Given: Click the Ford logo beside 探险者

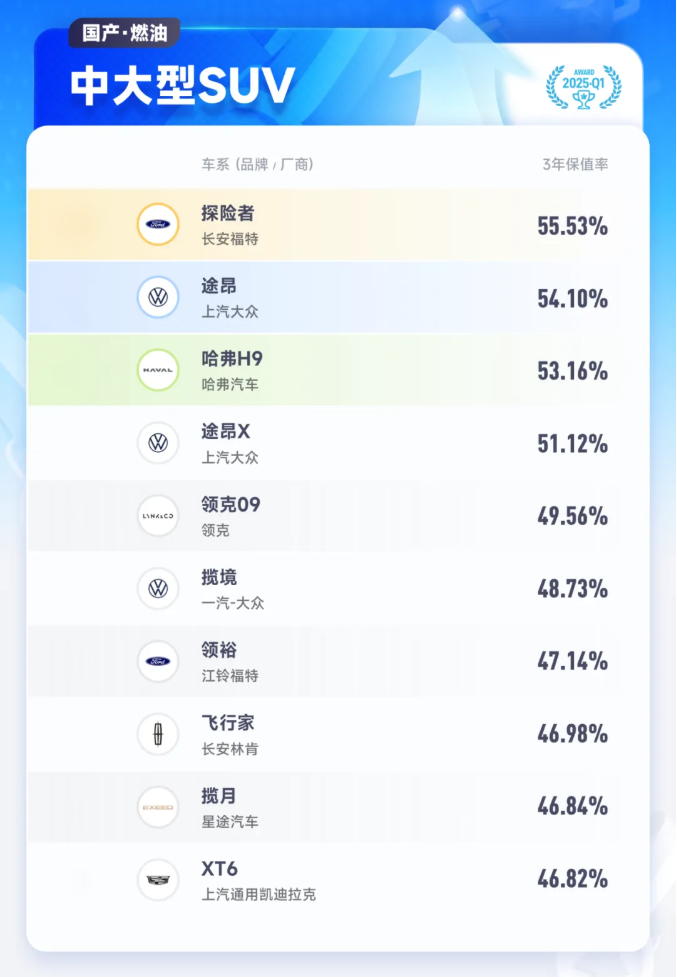Looking at the screenshot, I should click(158, 225).
